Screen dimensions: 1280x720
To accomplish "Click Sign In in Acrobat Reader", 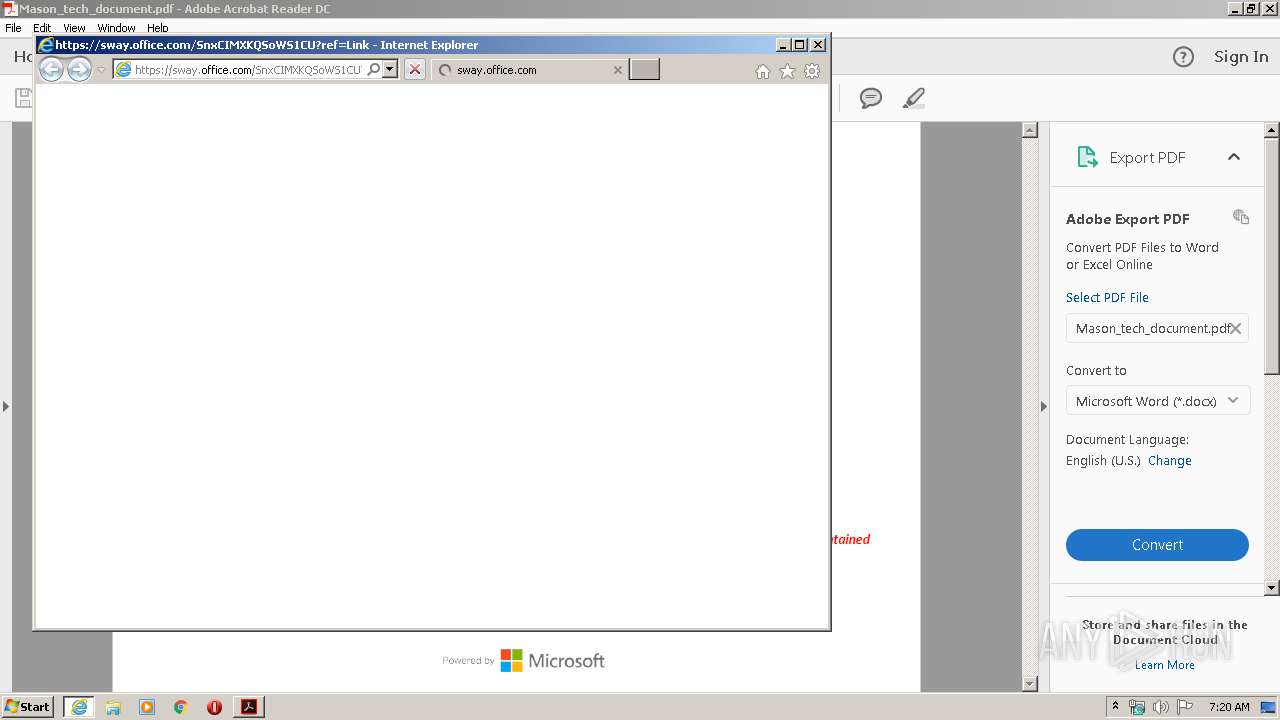I will pyautogui.click(x=1241, y=57).
